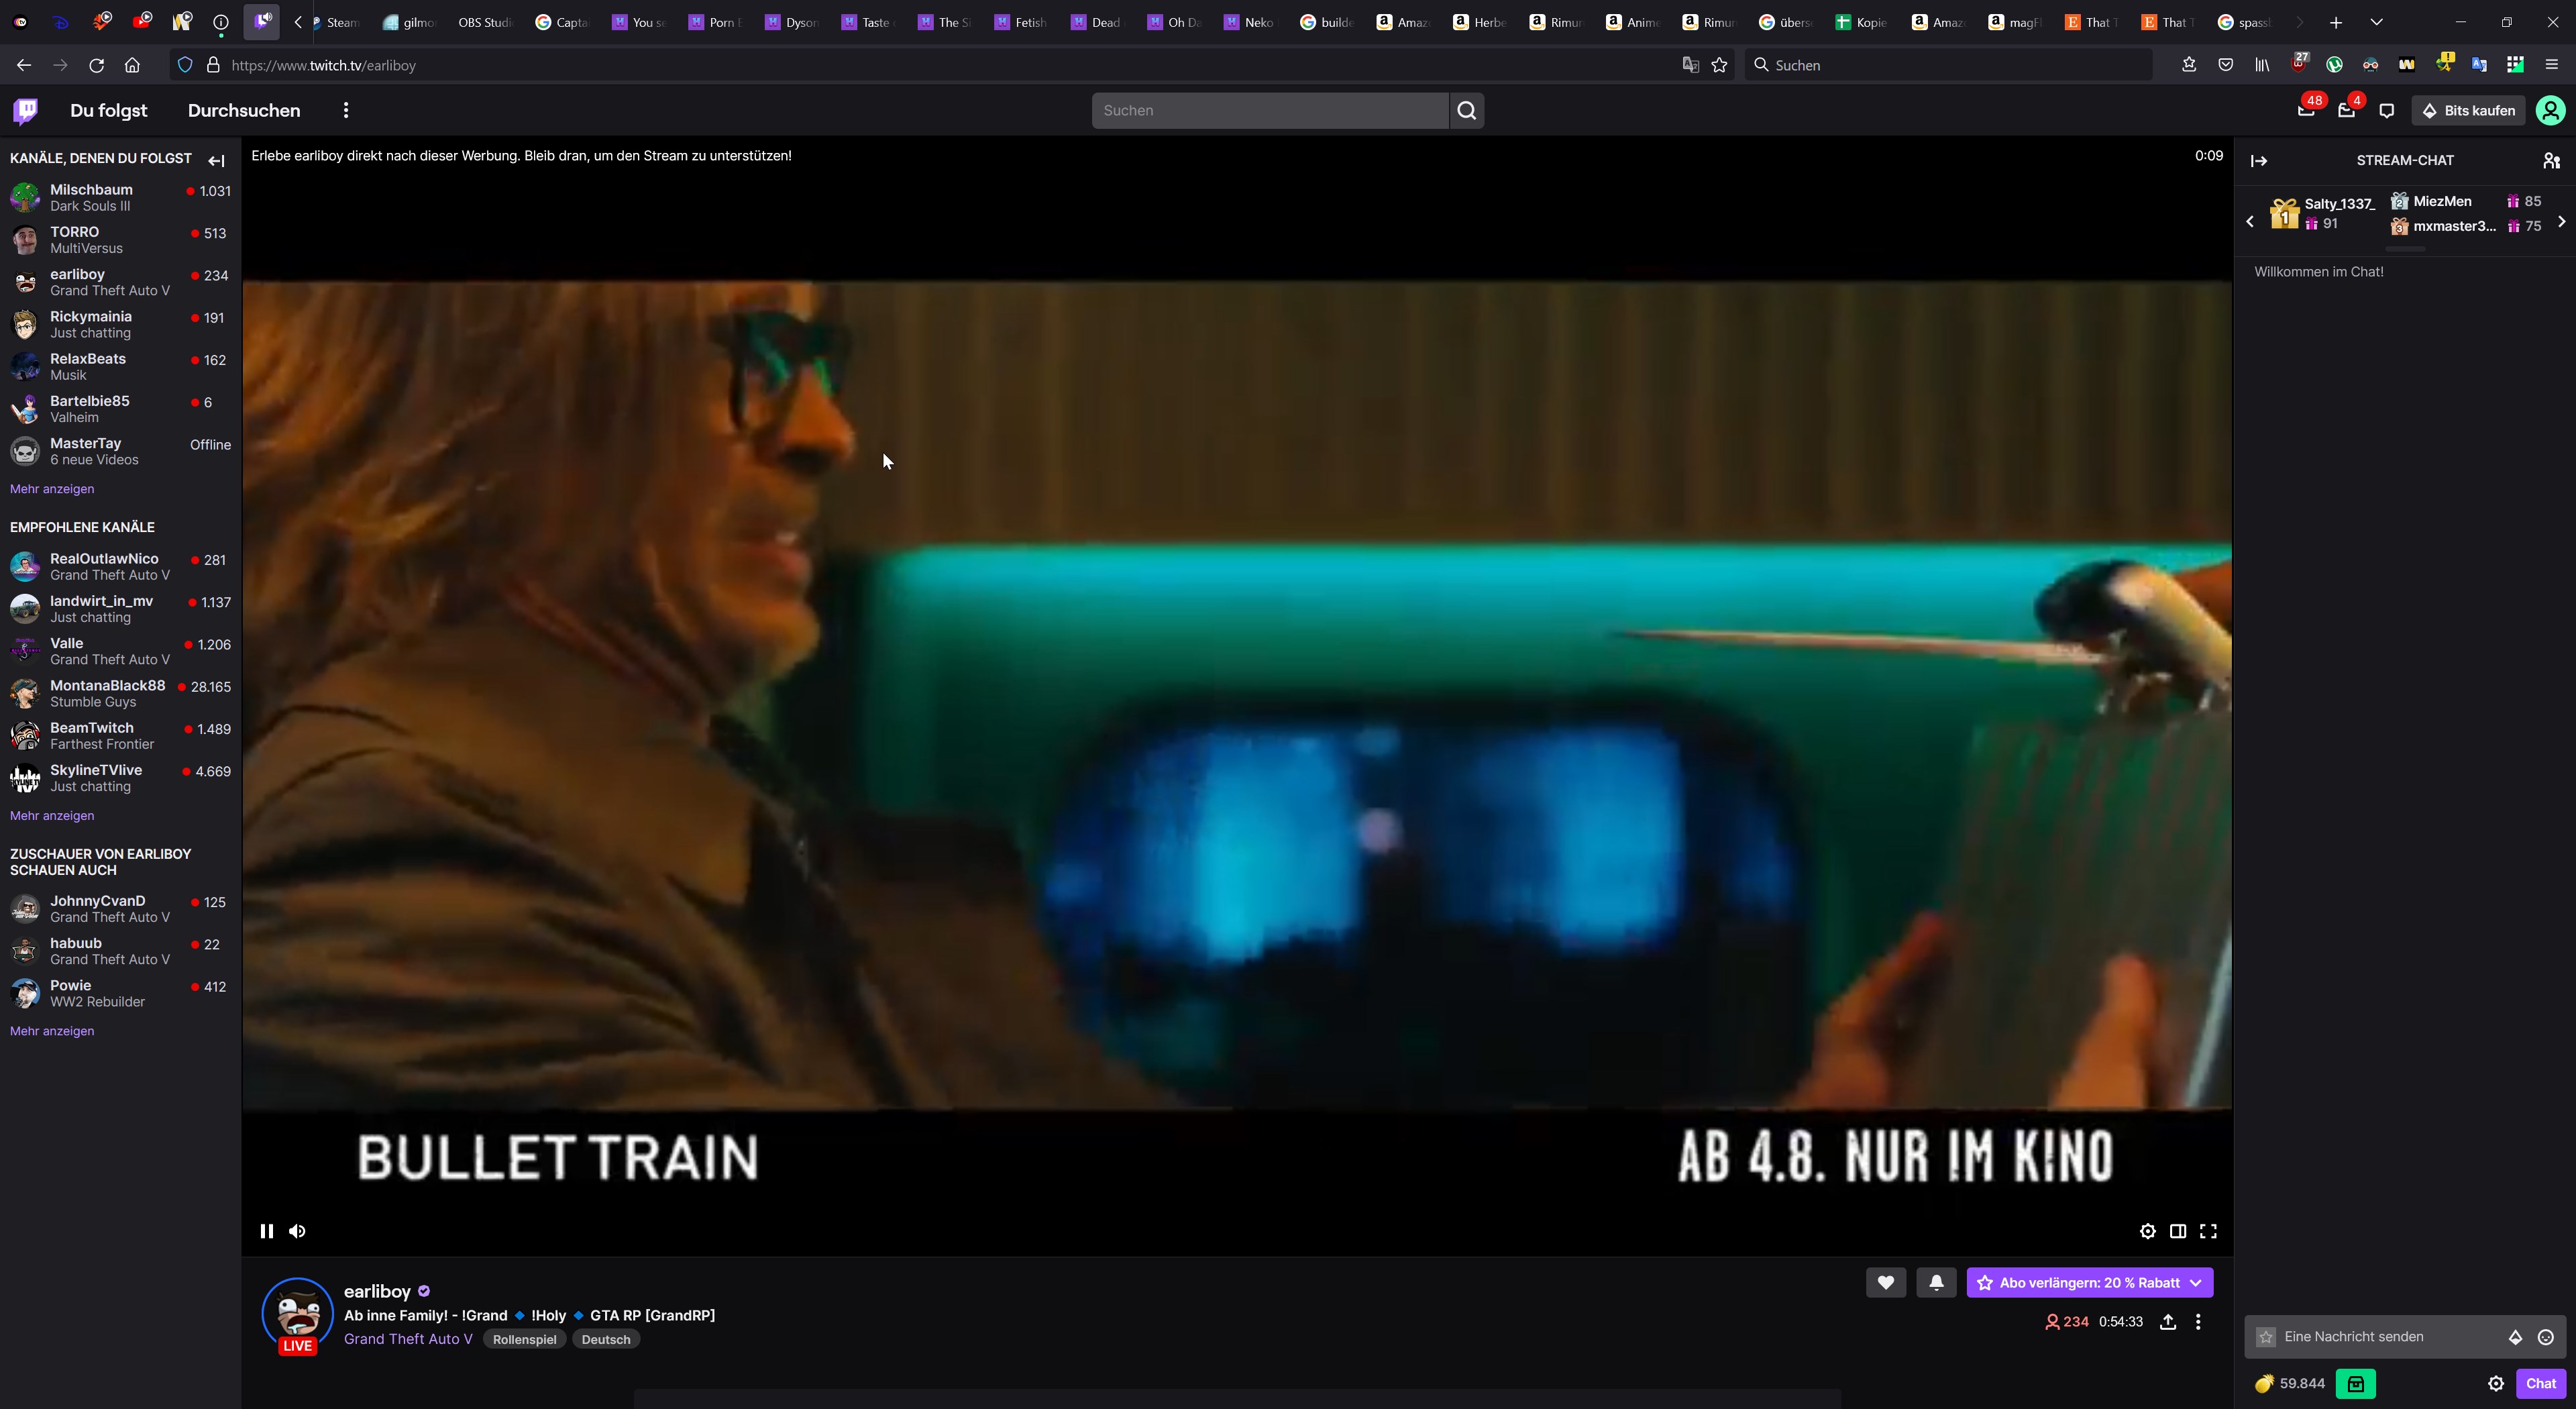Reload the page in the browser
2576x1409 pixels.
tap(96, 65)
